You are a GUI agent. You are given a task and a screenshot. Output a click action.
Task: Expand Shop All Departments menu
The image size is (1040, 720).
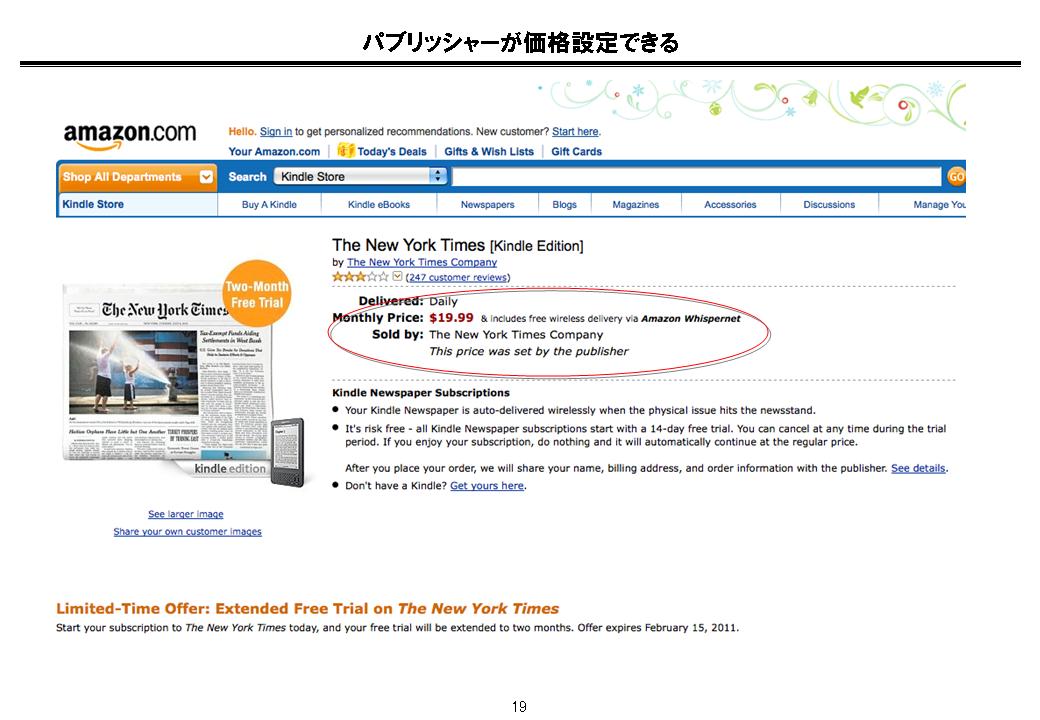pyautogui.click(x=137, y=177)
